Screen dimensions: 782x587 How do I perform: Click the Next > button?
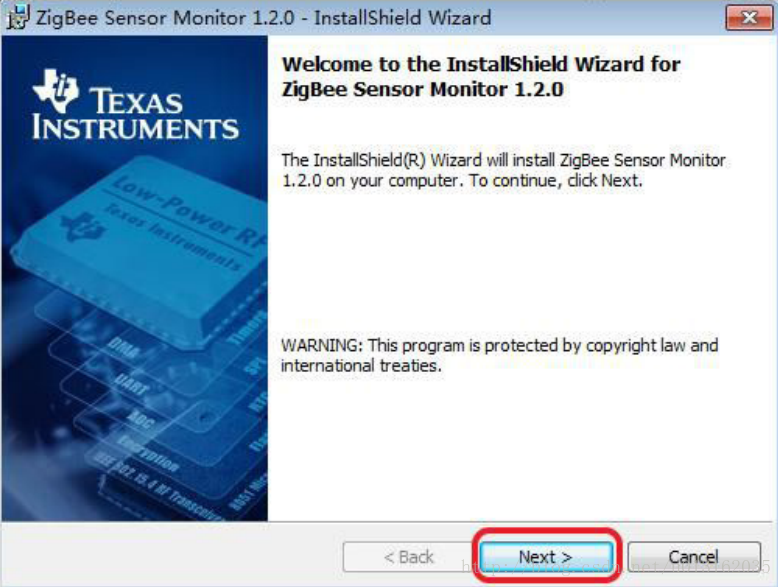click(x=546, y=556)
